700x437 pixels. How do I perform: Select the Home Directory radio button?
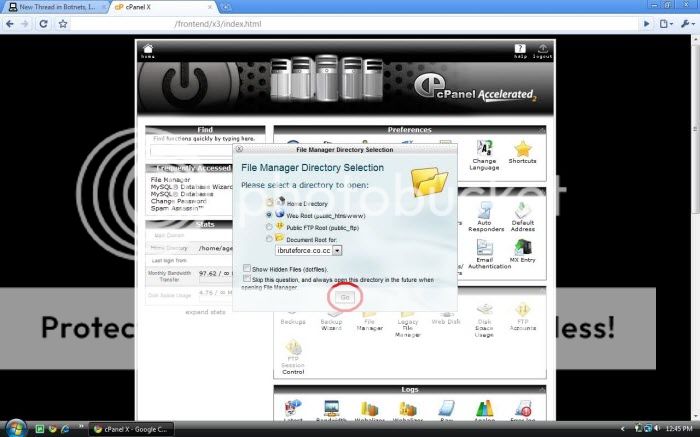tap(269, 203)
